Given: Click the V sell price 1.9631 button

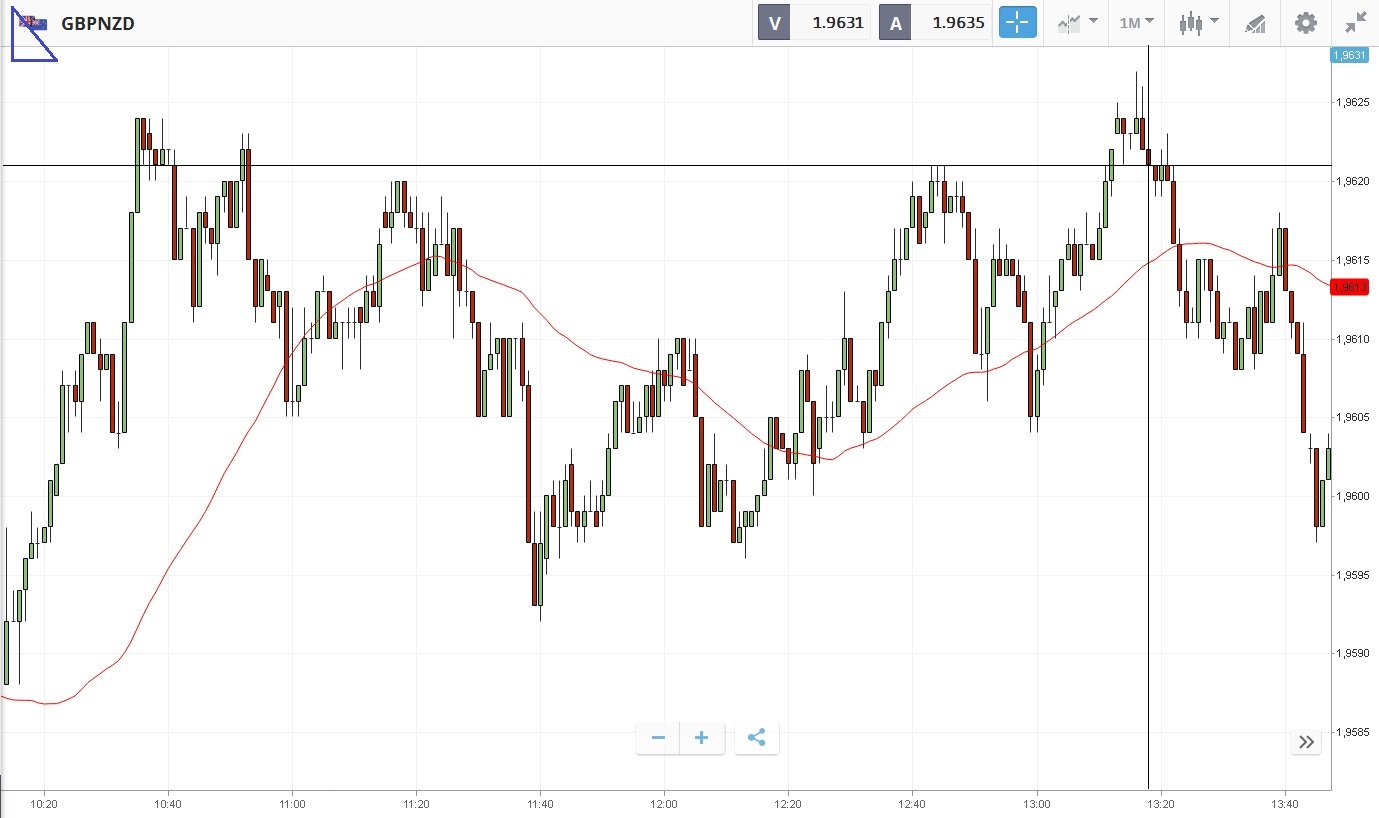Looking at the screenshot, I should 814,23.
